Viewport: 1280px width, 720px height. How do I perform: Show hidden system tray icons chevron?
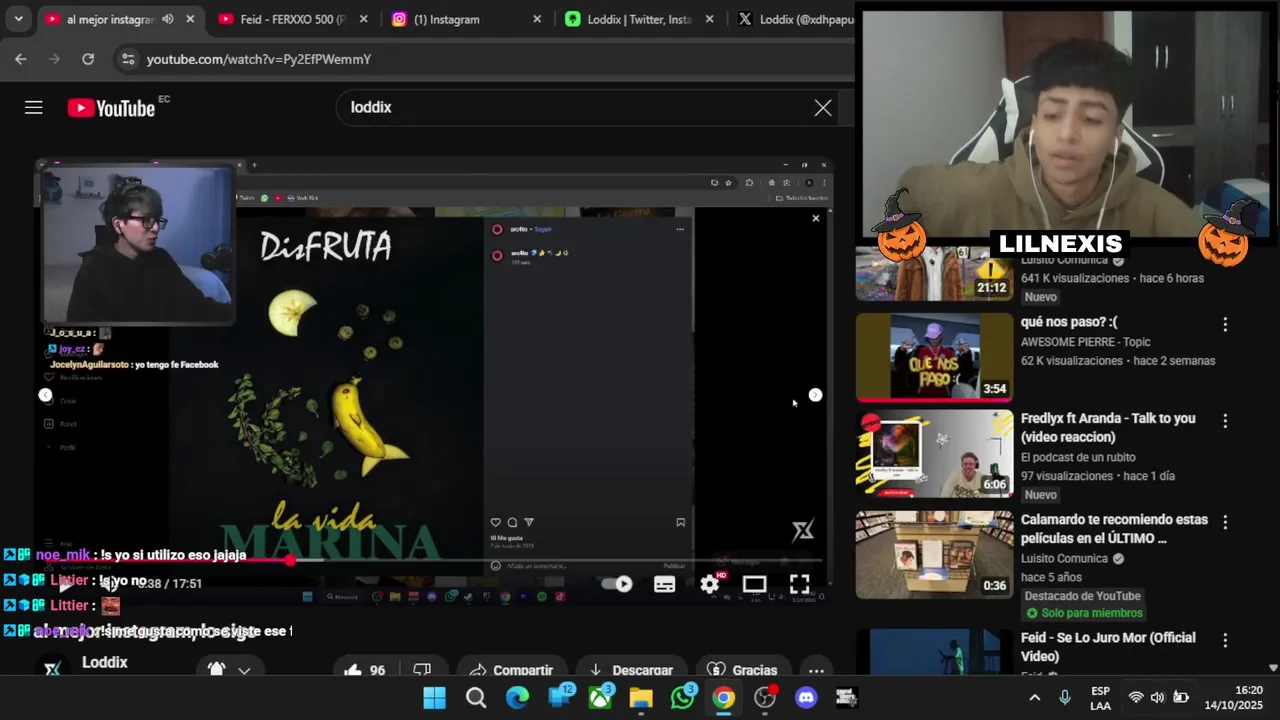[x=1034, y=698]
